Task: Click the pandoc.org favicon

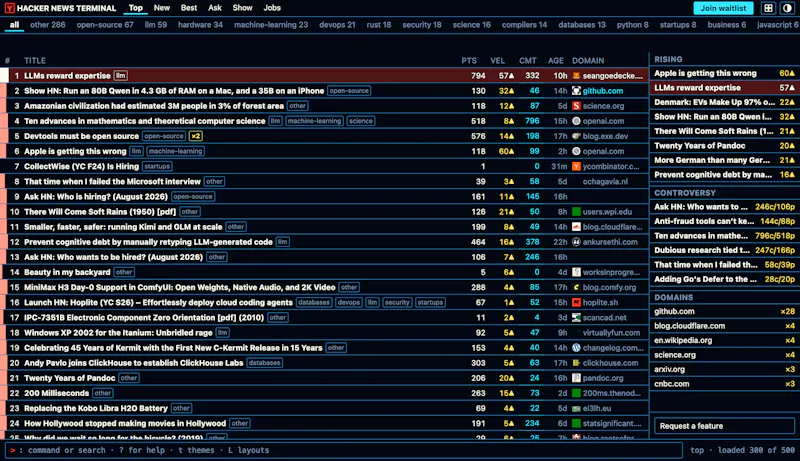Action: pyautogui.click(x=576, y=378)
